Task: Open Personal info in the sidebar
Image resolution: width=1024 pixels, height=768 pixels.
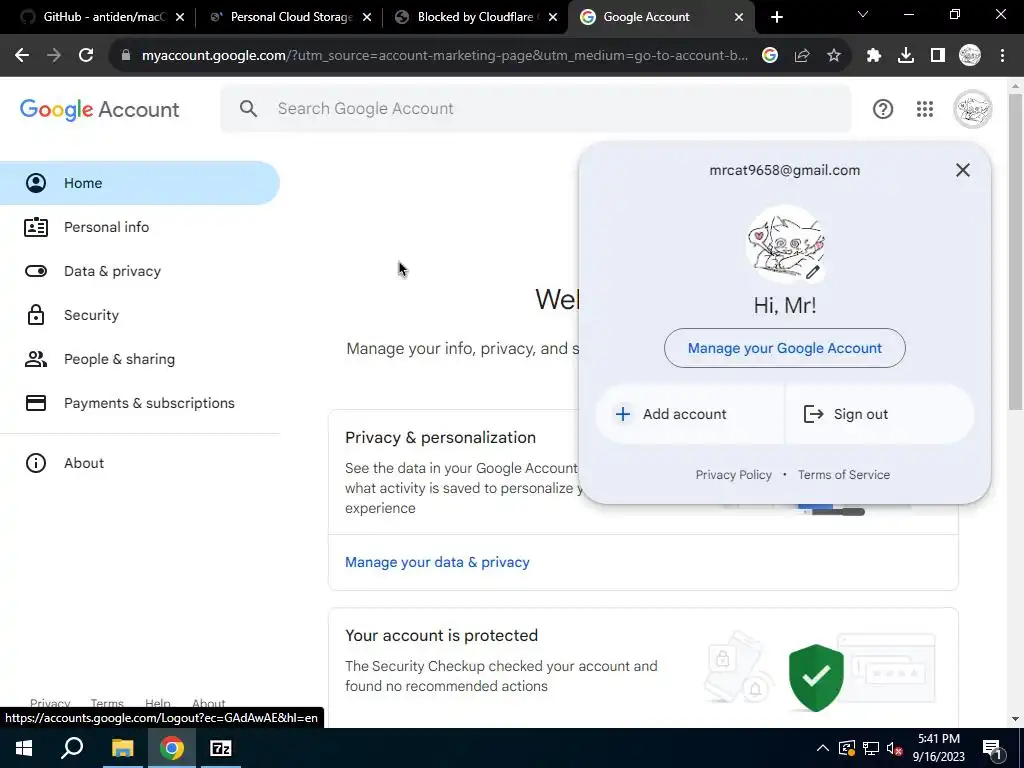Action: coord(140,227)
